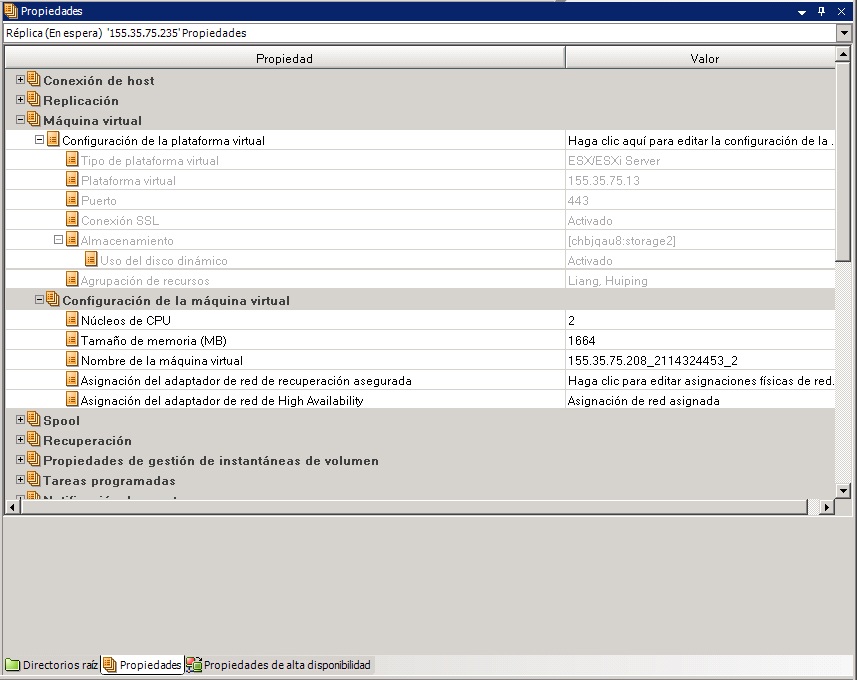The height and width of the screenshot is (680, 857).
Task: Click the Tareas programadas group icon
Action: (34, 479)
